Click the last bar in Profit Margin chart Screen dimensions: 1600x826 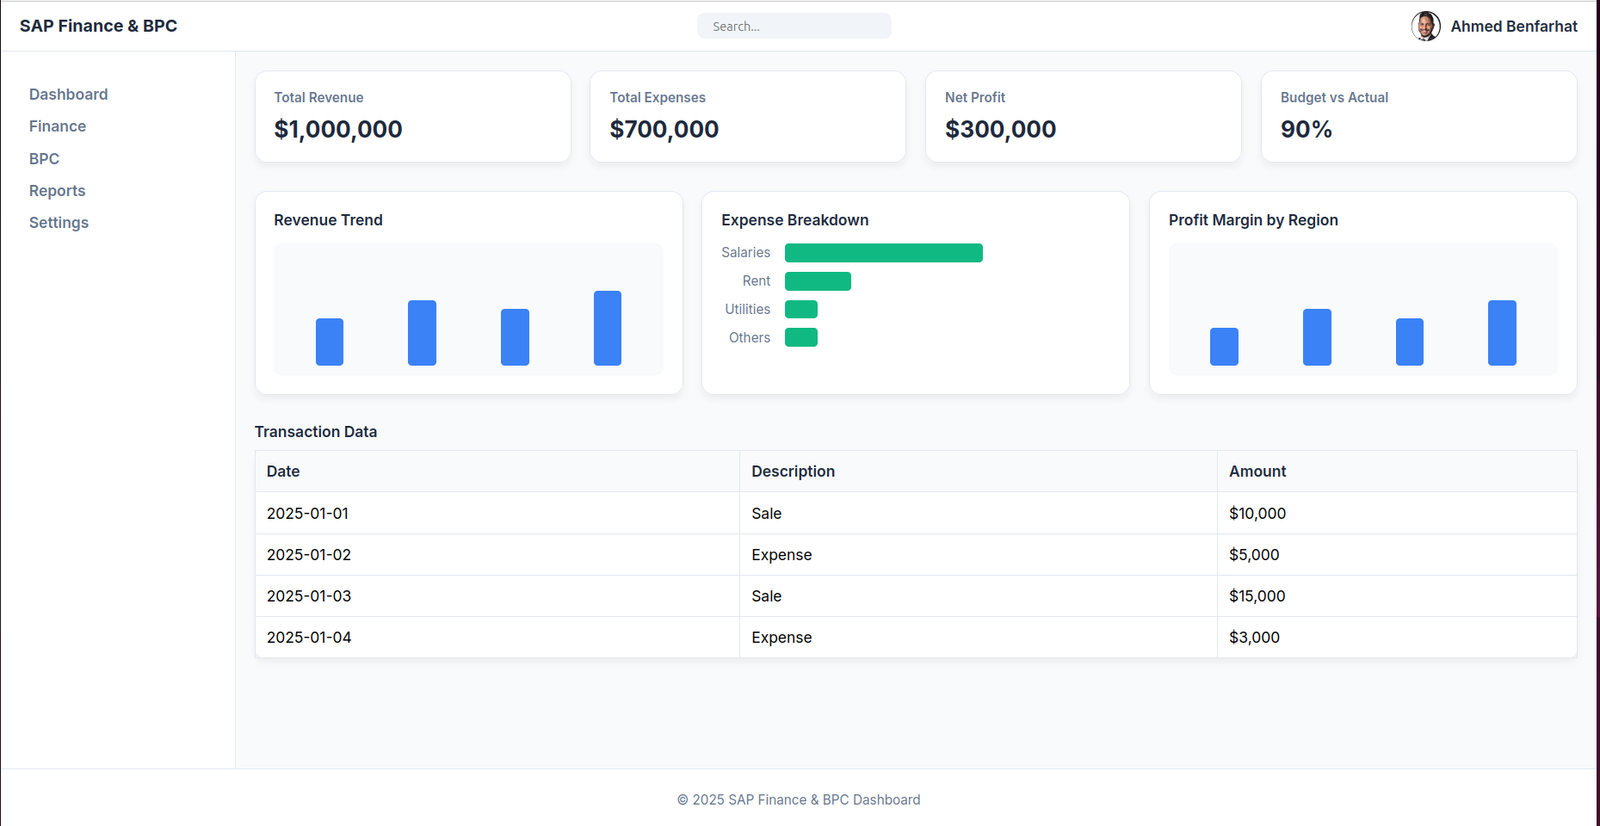[1501, 333]
